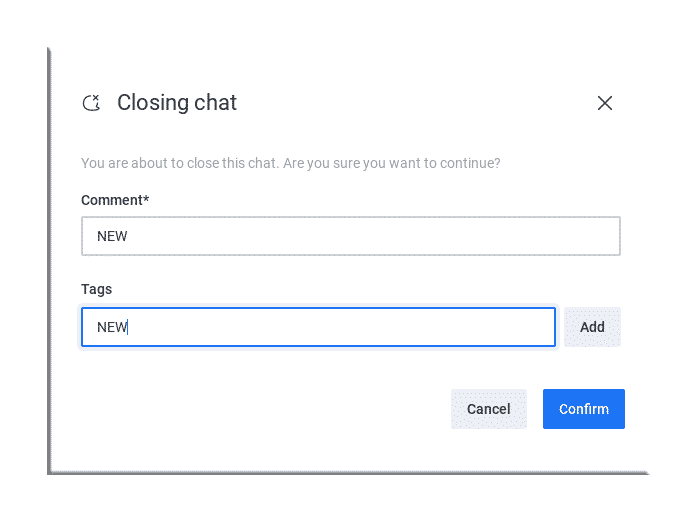Click the green backdrop outside the dialog
This screenshot has height=527, width=698.
24,260
